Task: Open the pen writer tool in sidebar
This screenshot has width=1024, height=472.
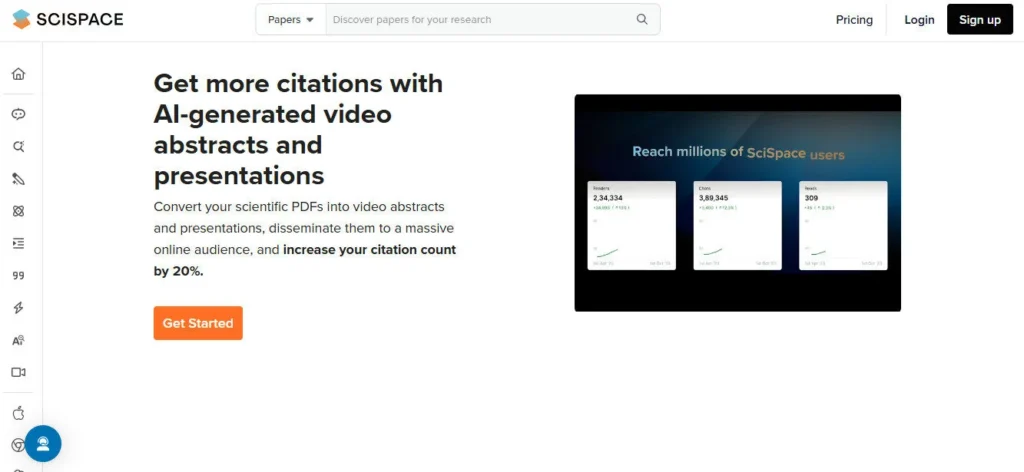Action: tap(18, 179)
